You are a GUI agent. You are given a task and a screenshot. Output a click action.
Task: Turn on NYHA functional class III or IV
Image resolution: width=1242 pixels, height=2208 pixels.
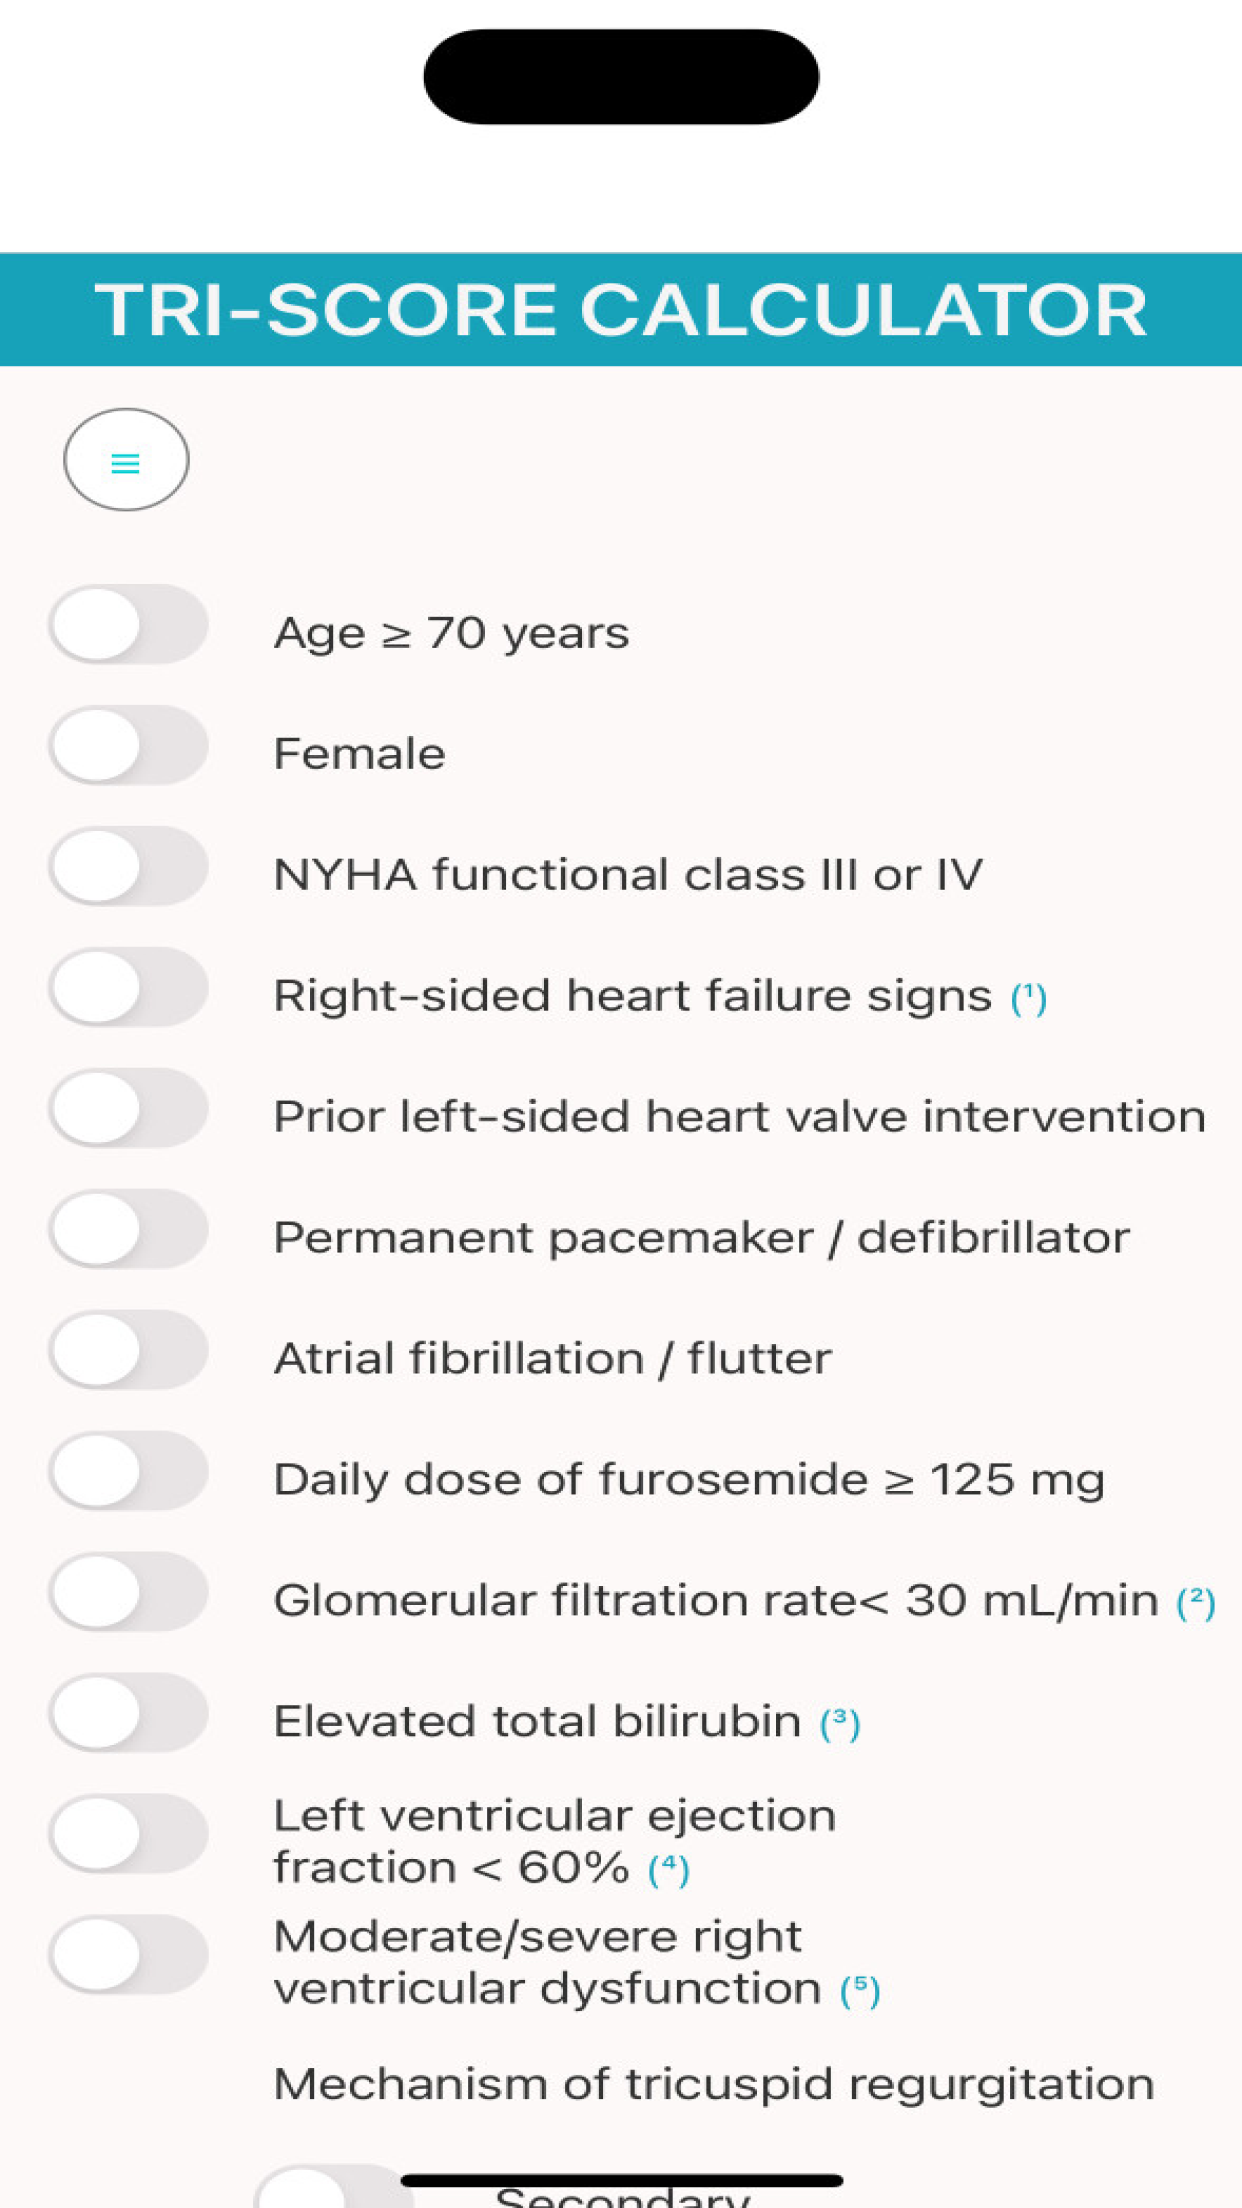(128, 867)
